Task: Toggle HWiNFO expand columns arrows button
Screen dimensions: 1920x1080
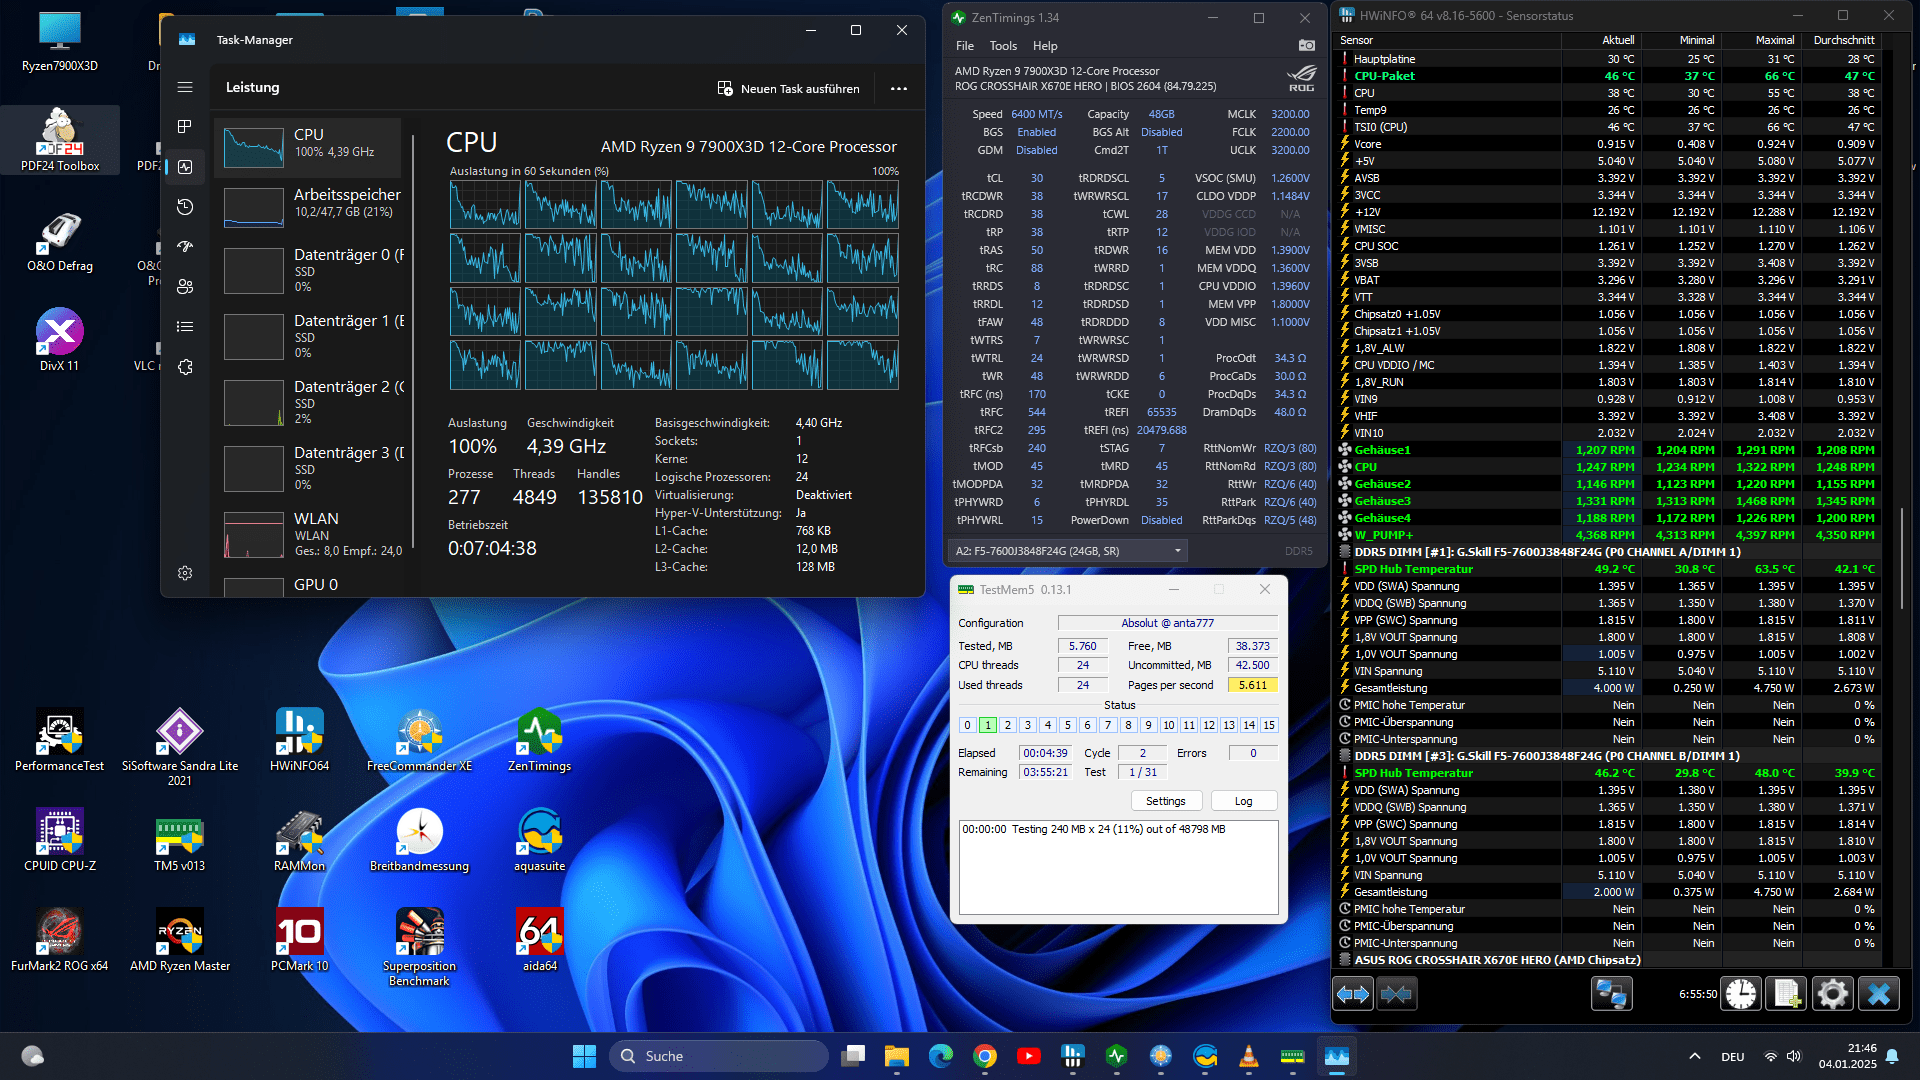Action: coord(1353,994)
